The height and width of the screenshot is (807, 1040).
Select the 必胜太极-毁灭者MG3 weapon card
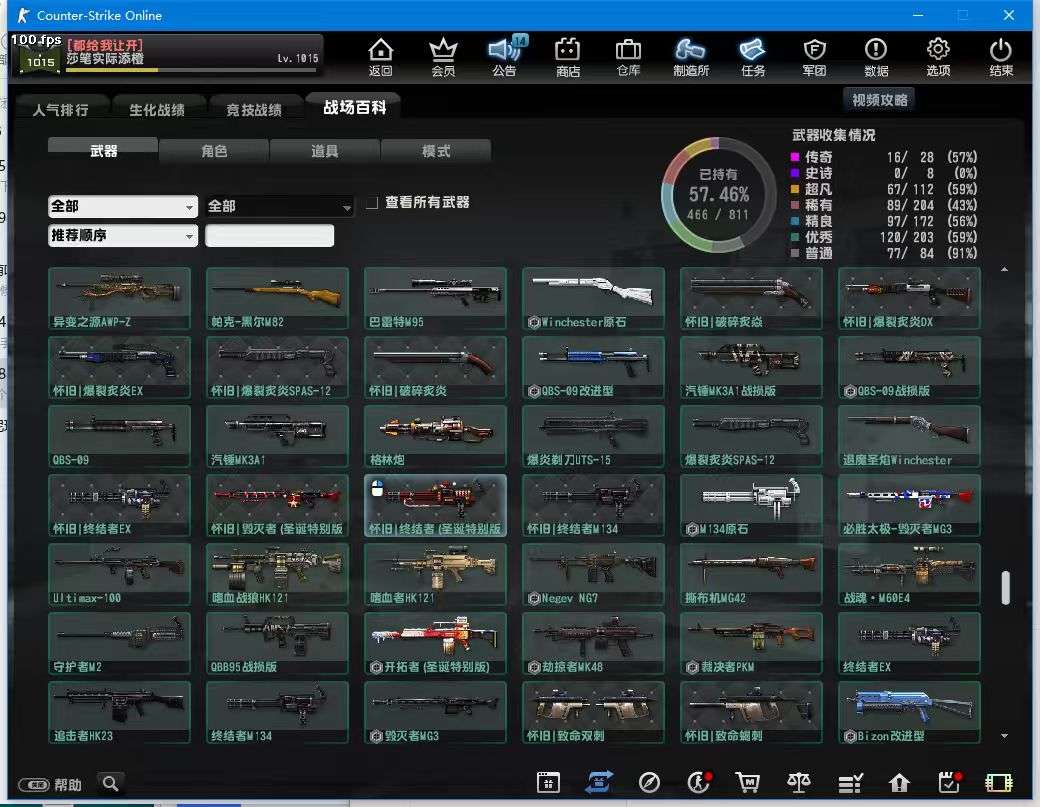click(x=909, y=505)
